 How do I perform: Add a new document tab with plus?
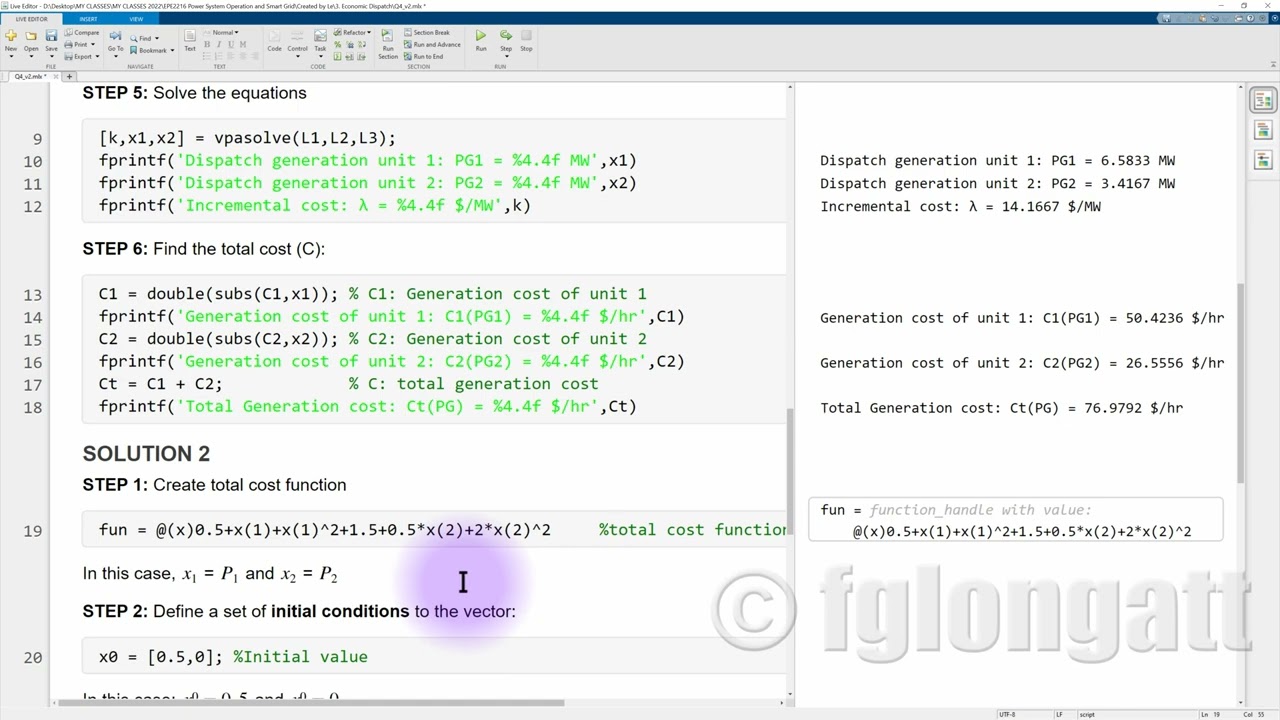pos(69,76)
